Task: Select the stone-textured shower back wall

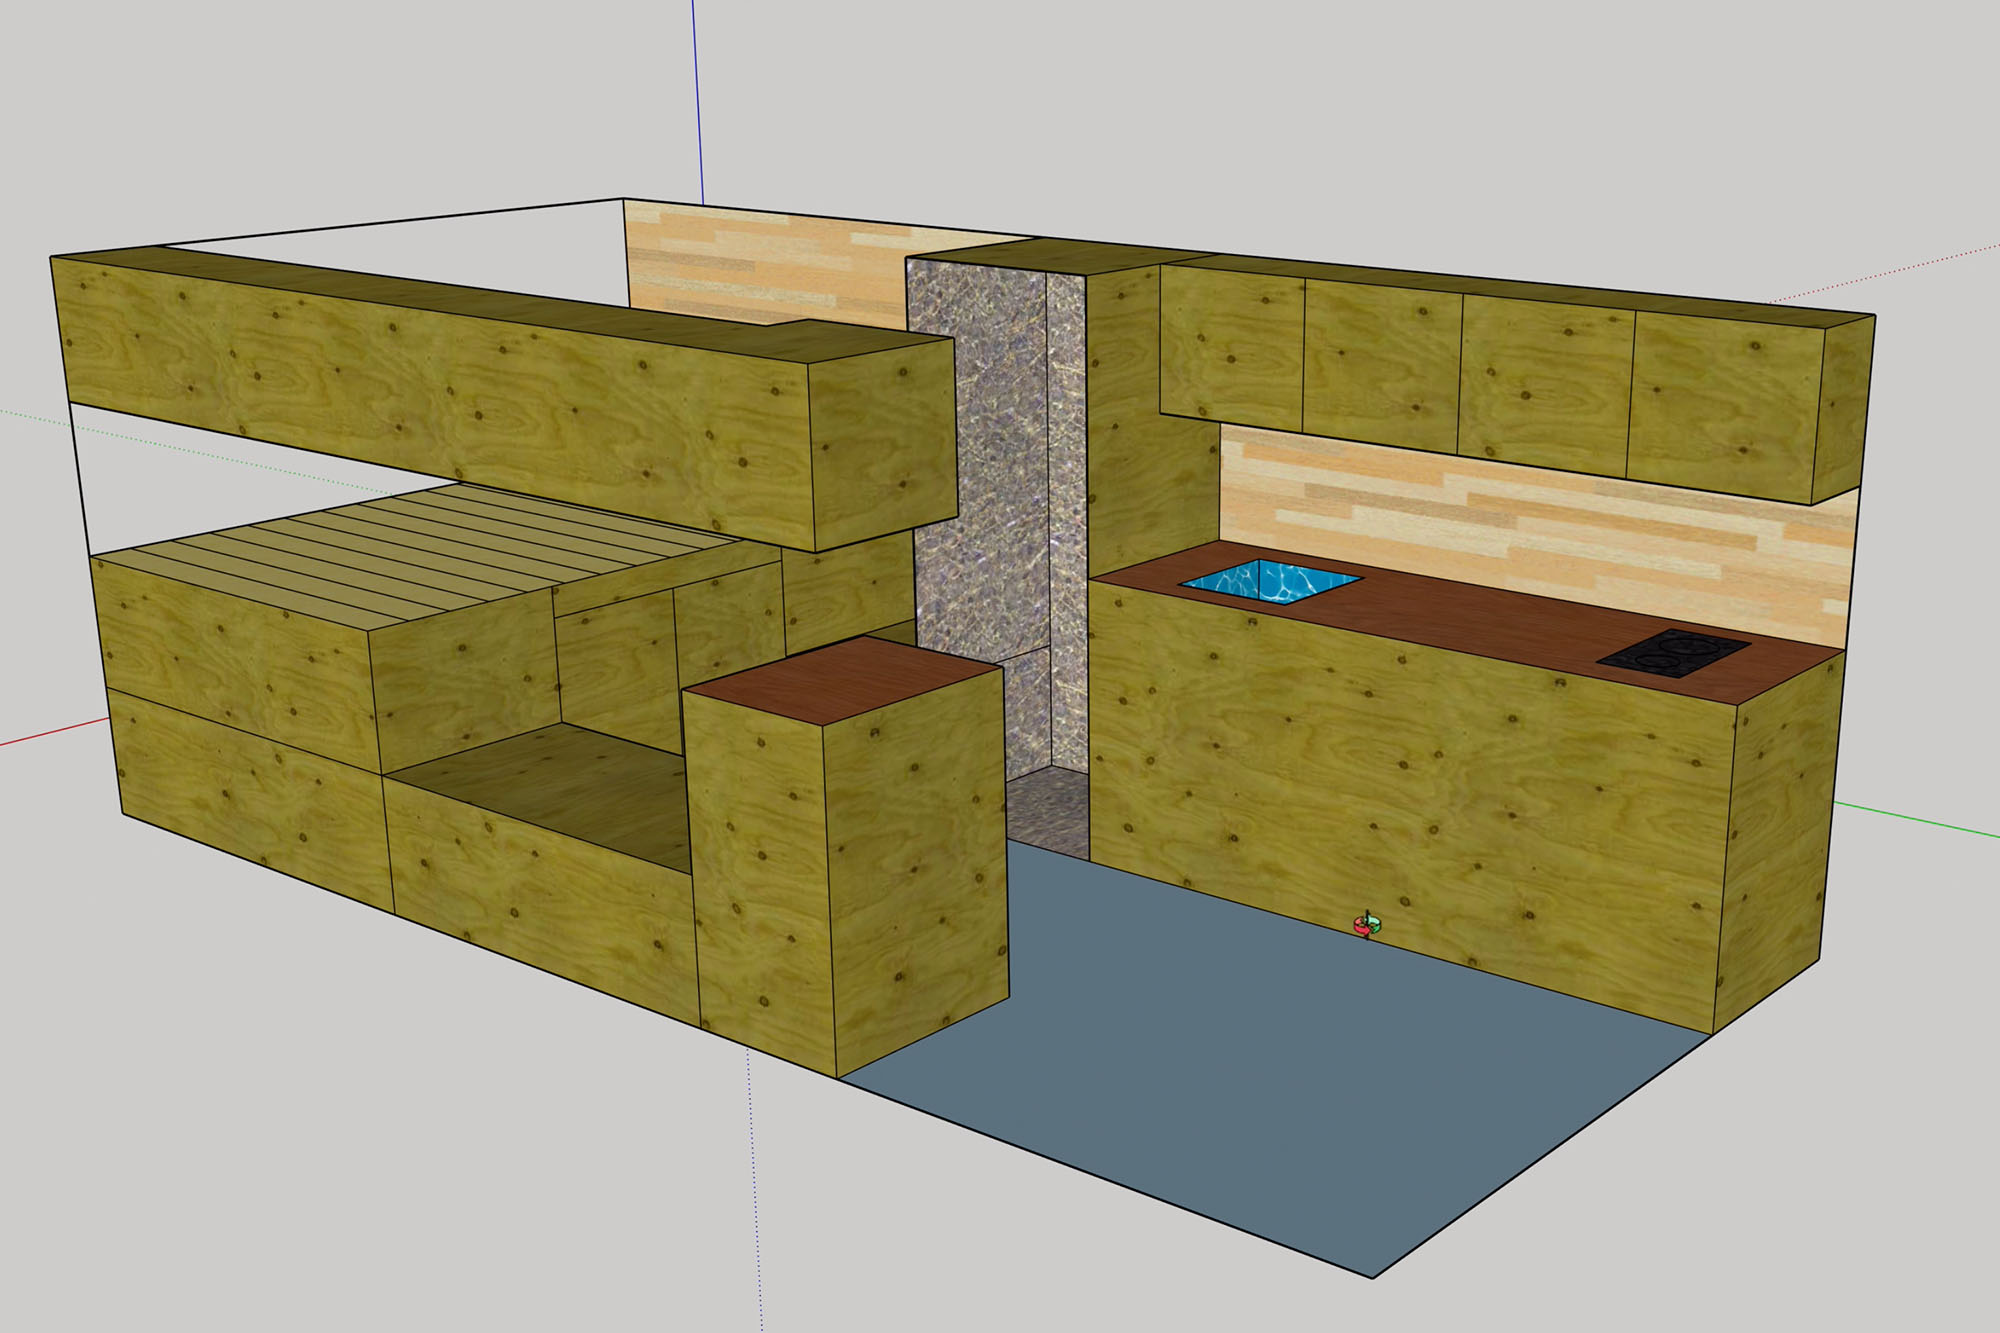Action: 978,460
